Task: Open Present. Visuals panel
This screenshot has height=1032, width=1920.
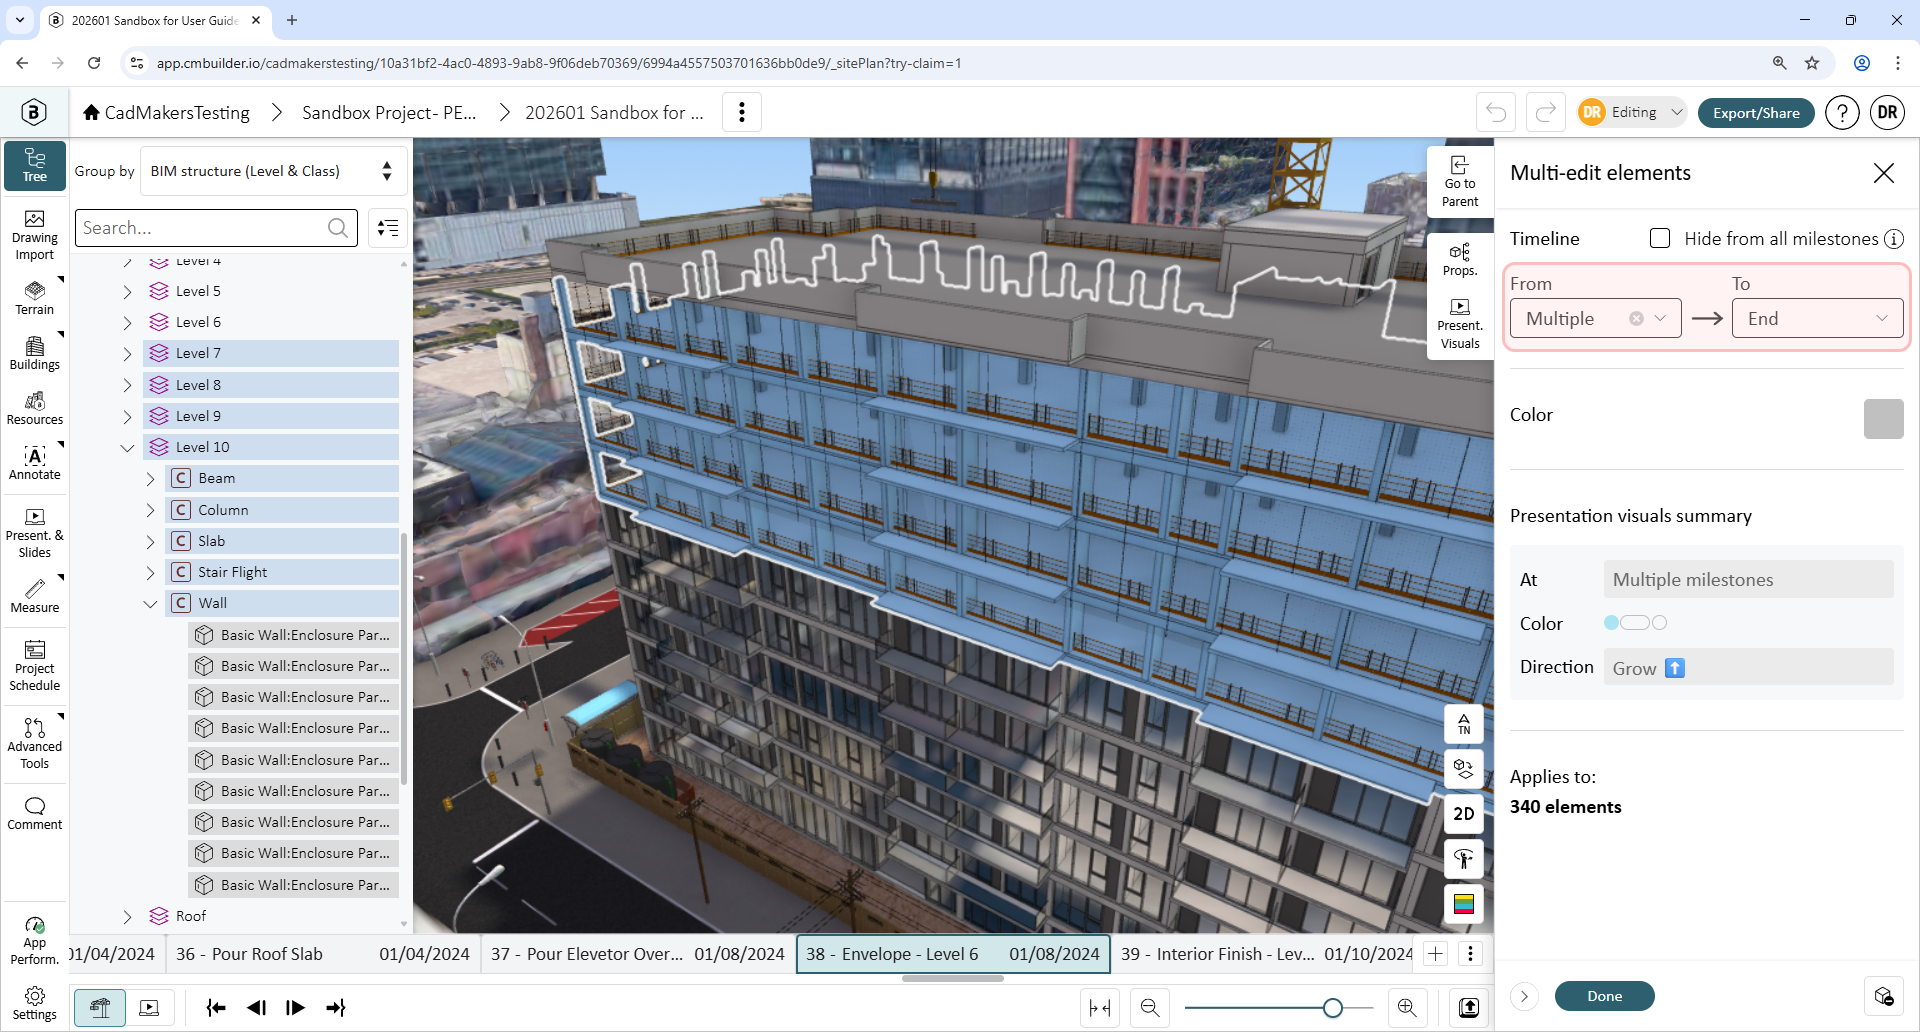Action: pos(1460,324)
